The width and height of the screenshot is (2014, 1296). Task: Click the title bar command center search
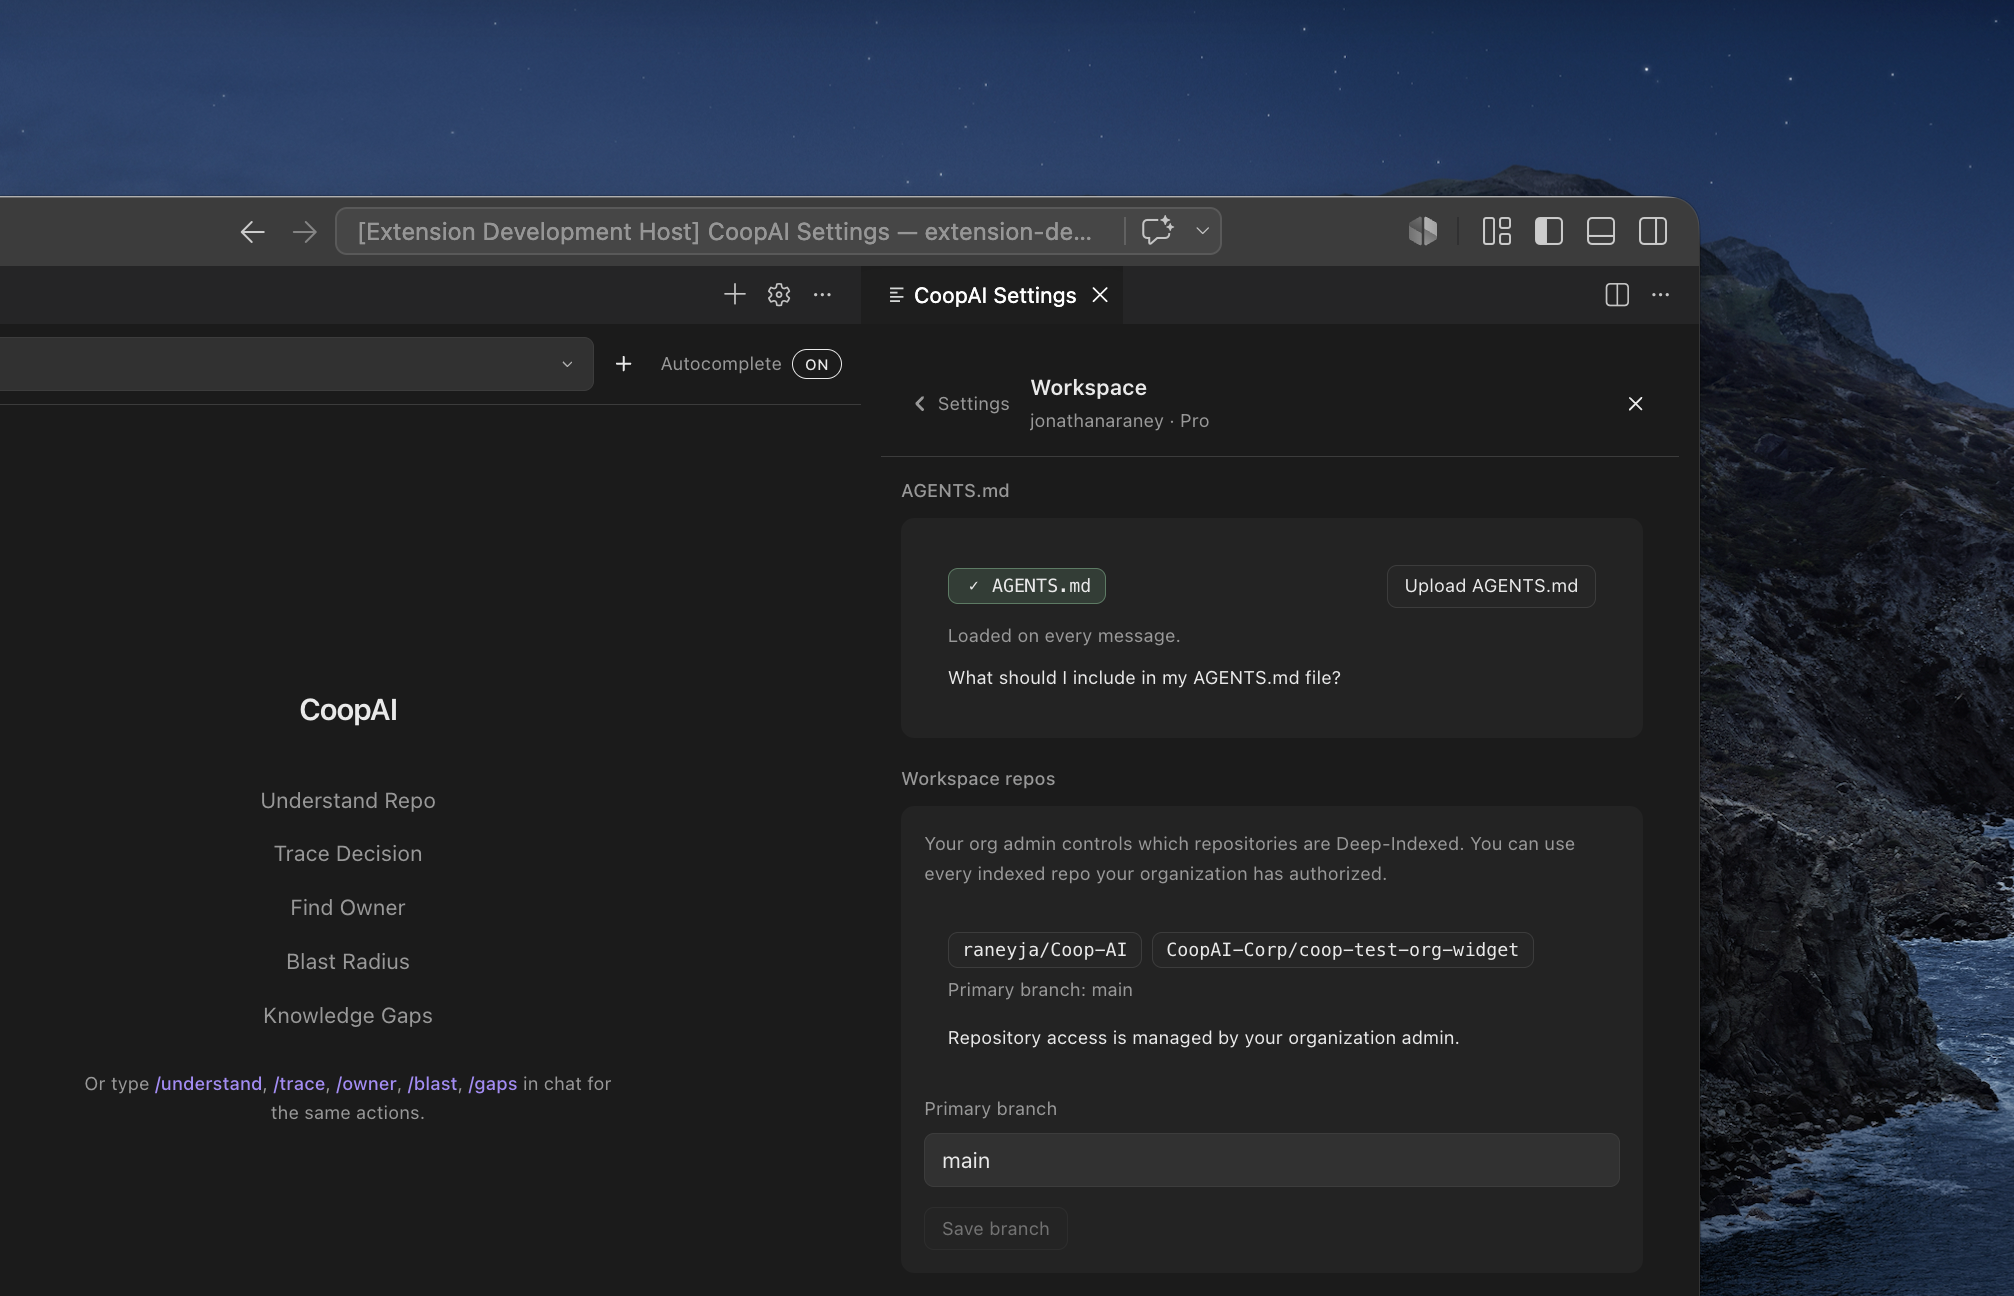(x=725, y=231)
